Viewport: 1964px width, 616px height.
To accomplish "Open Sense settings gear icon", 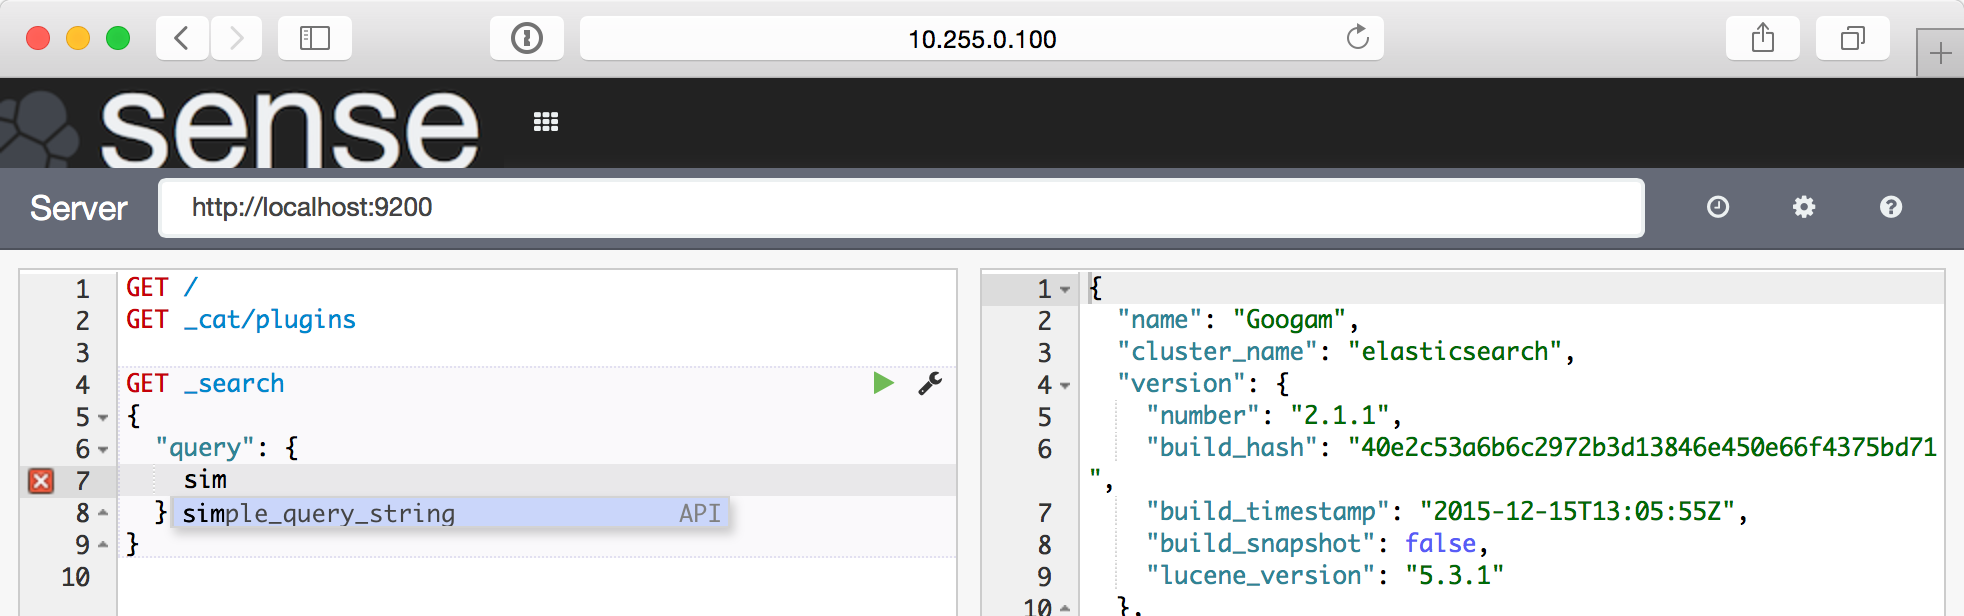I will (x=1803, y=207).
